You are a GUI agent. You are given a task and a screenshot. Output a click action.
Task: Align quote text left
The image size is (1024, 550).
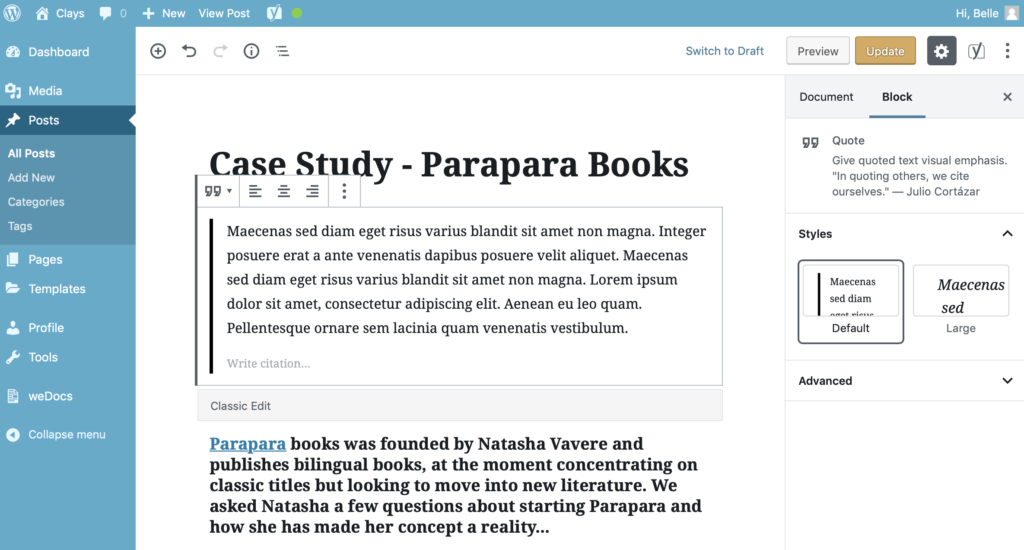coord(255,191)
